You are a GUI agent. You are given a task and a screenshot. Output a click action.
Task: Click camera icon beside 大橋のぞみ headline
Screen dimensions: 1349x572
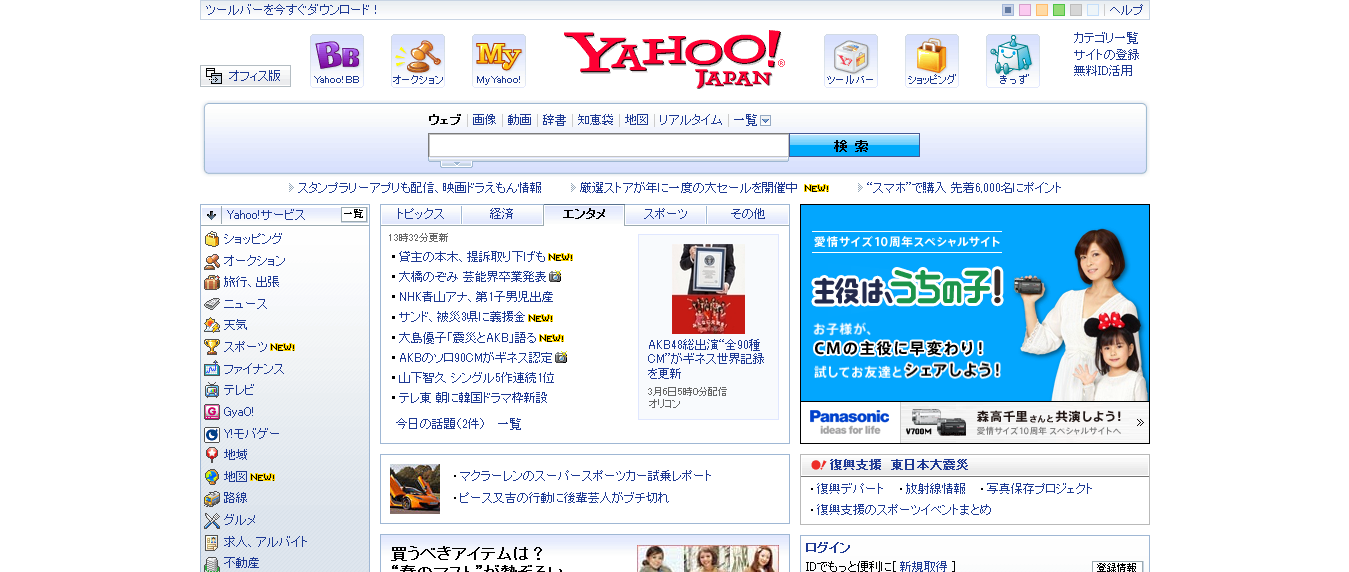click(555, 277)
